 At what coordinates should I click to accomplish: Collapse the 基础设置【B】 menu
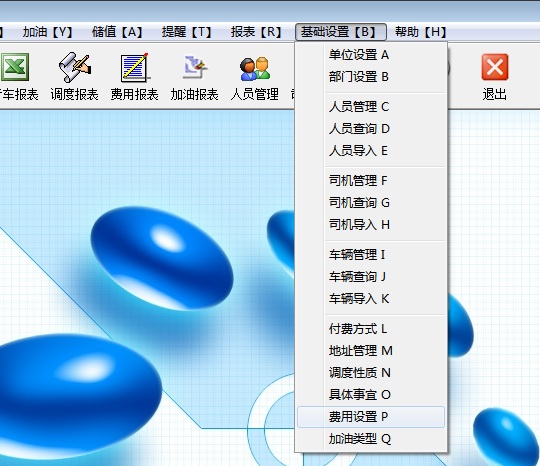(x=341, y=32)
